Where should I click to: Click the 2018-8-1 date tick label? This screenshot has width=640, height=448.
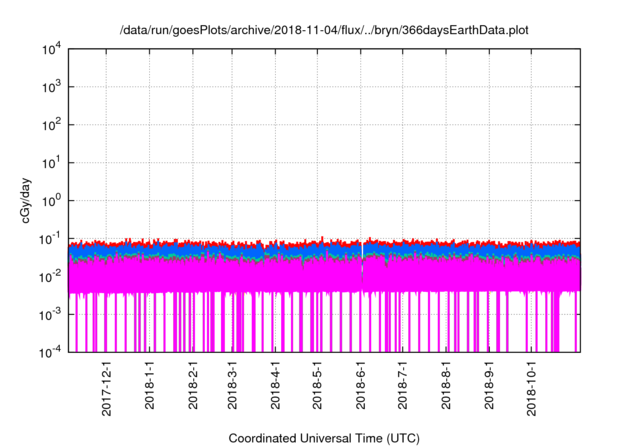point(446,385)
